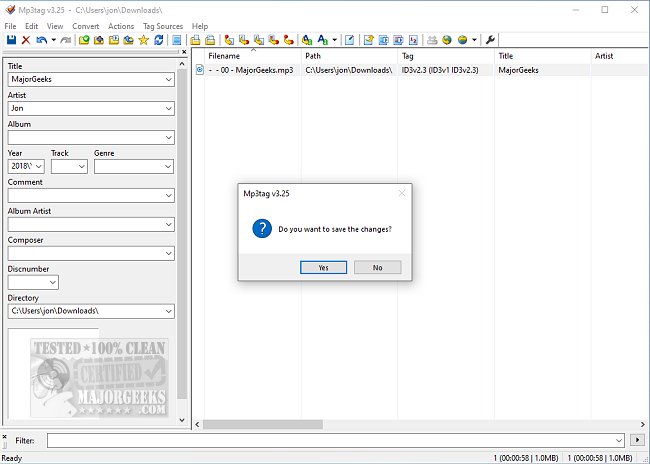Click the Undo arrow icon
Image resolution: width=650 pixels, height=464 pixels.
(x=41, y=40)
